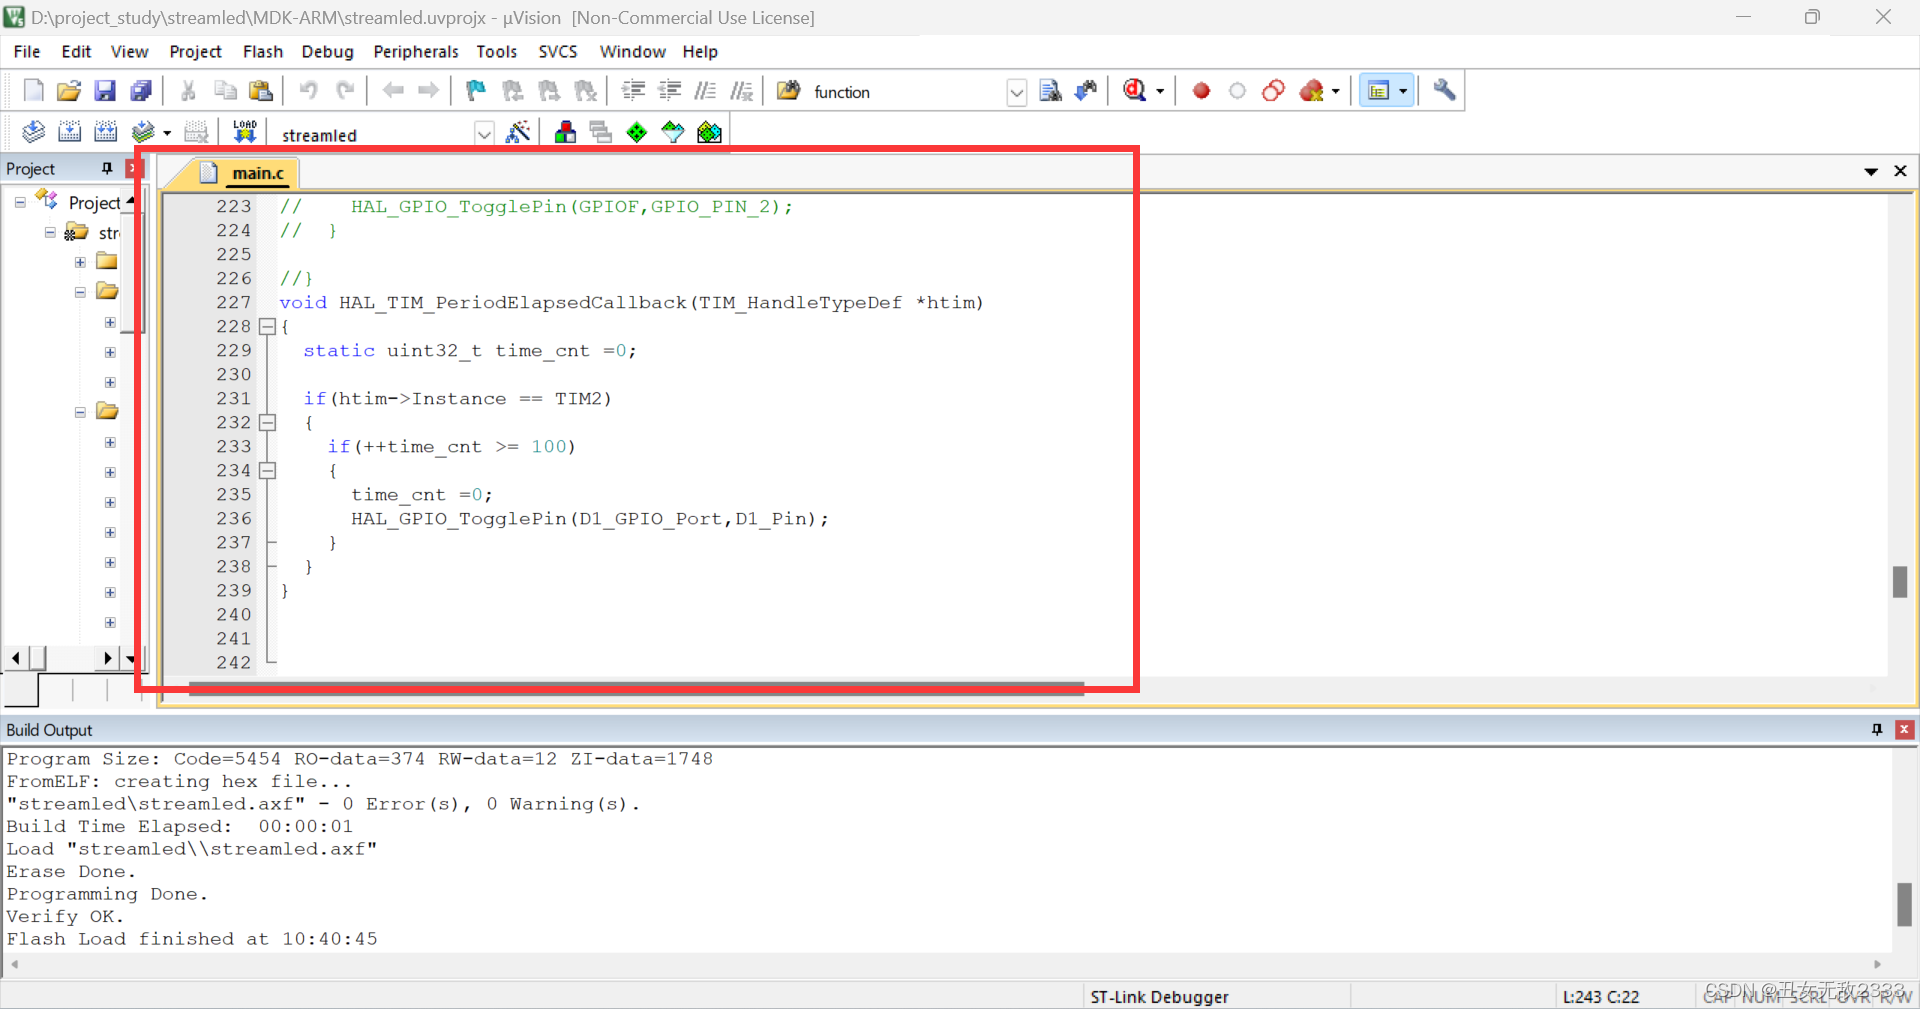Click 'Flash Load finished at 10:40:45' line
This screenshot has width=1920, height=1009.
[192, 939]
